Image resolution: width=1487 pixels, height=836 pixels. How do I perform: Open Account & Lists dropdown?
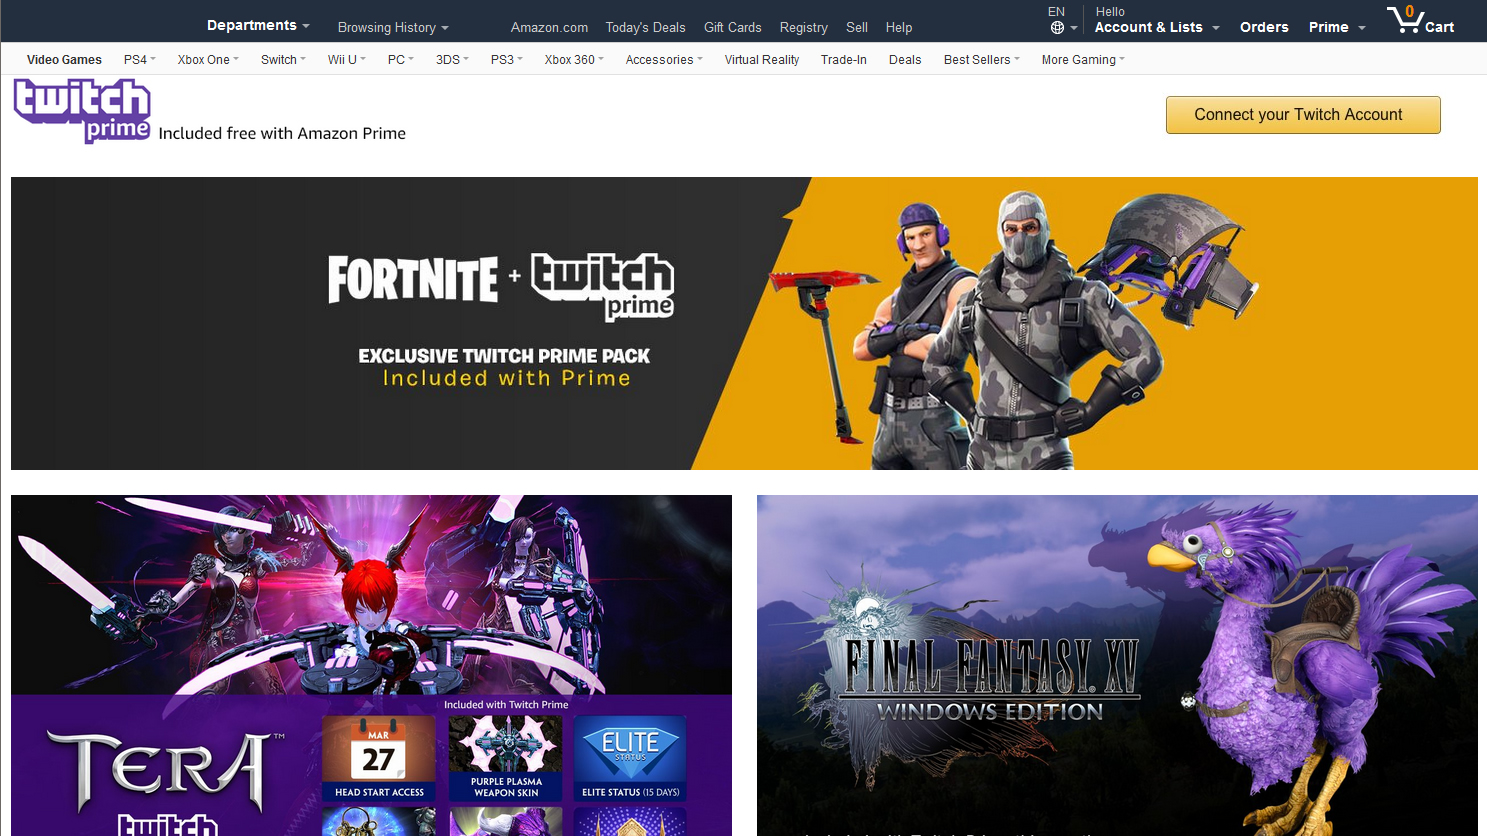[1157, 27]
